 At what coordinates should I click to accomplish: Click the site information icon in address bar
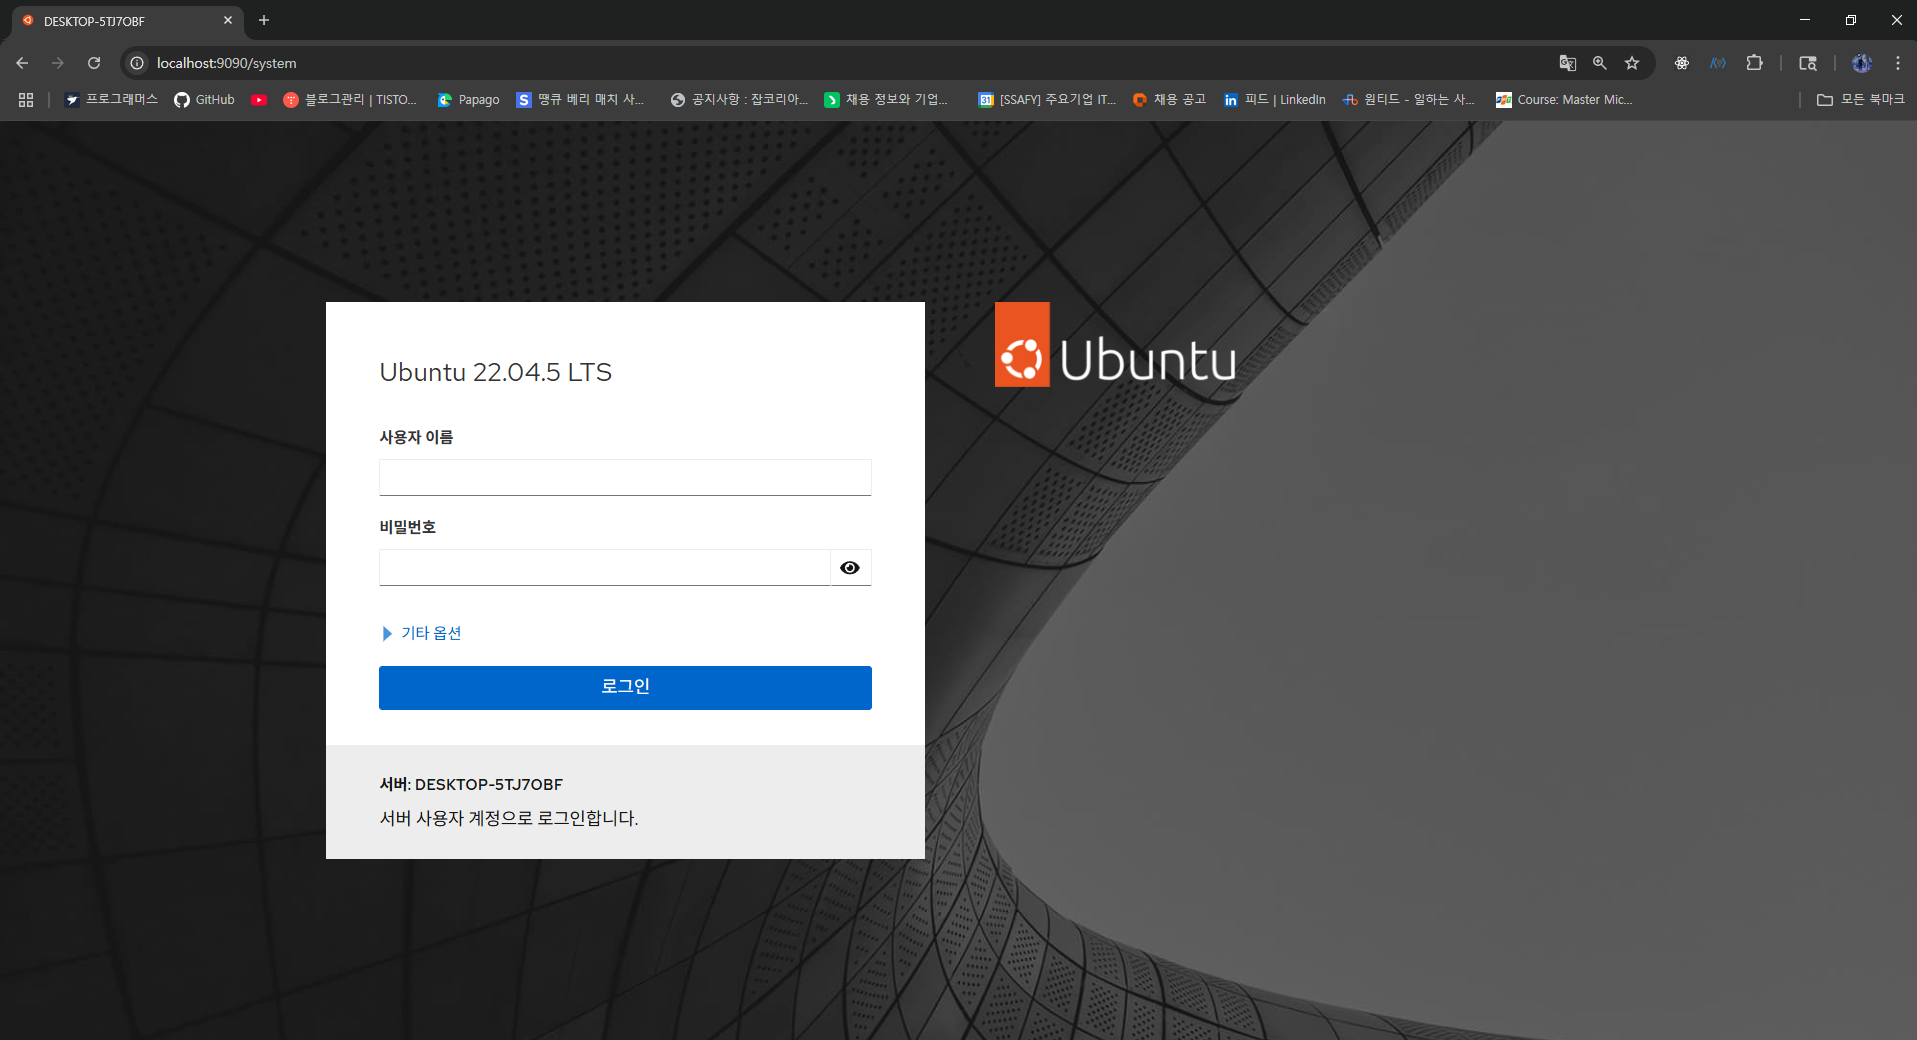pyautogui.click(x=137, y=63)
